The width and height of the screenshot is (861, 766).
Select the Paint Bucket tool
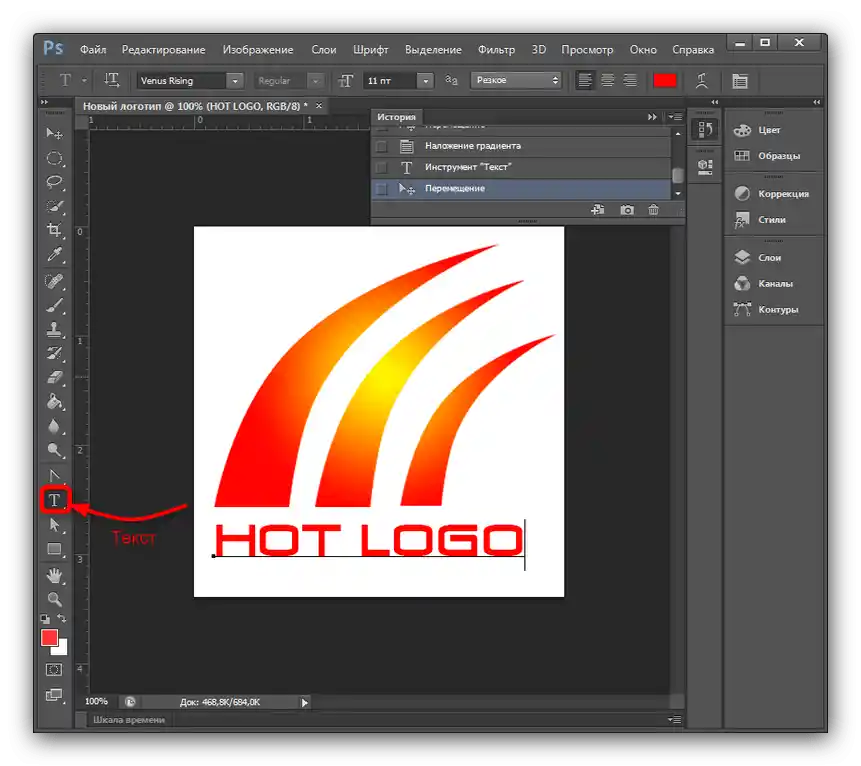point(54,401)
